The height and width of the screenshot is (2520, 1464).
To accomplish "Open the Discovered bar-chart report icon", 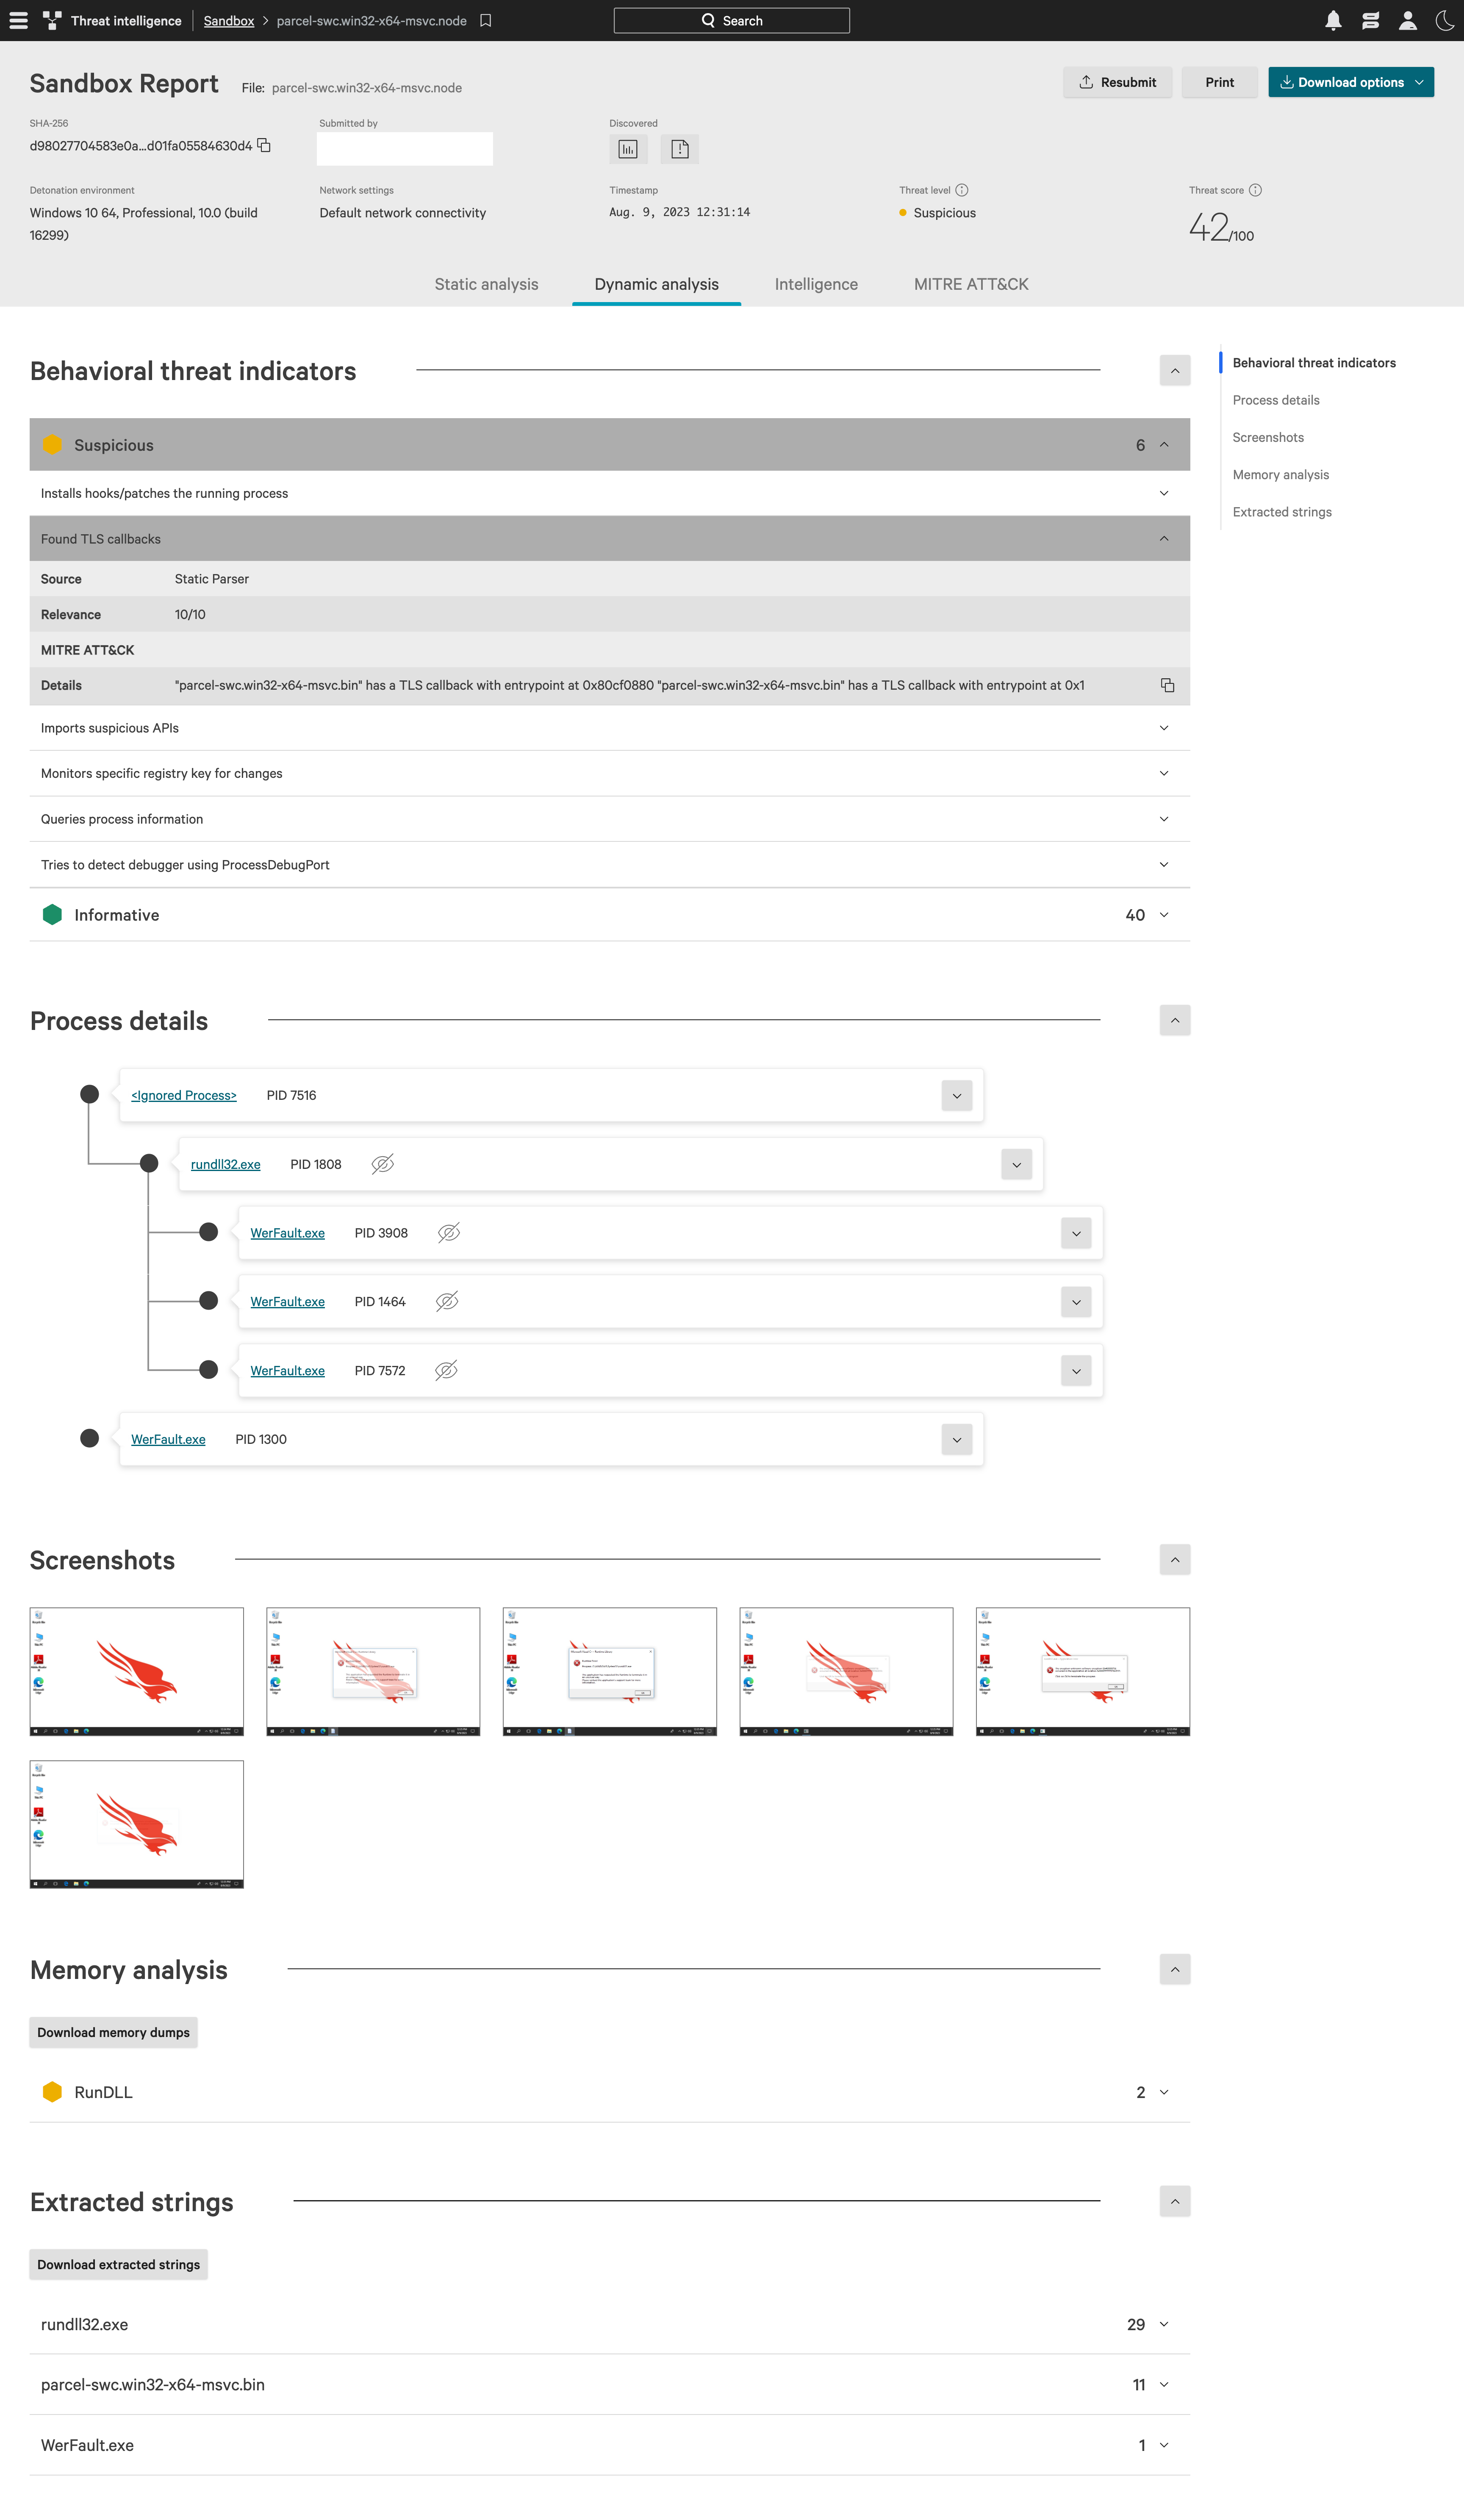I will pos(628,148).
